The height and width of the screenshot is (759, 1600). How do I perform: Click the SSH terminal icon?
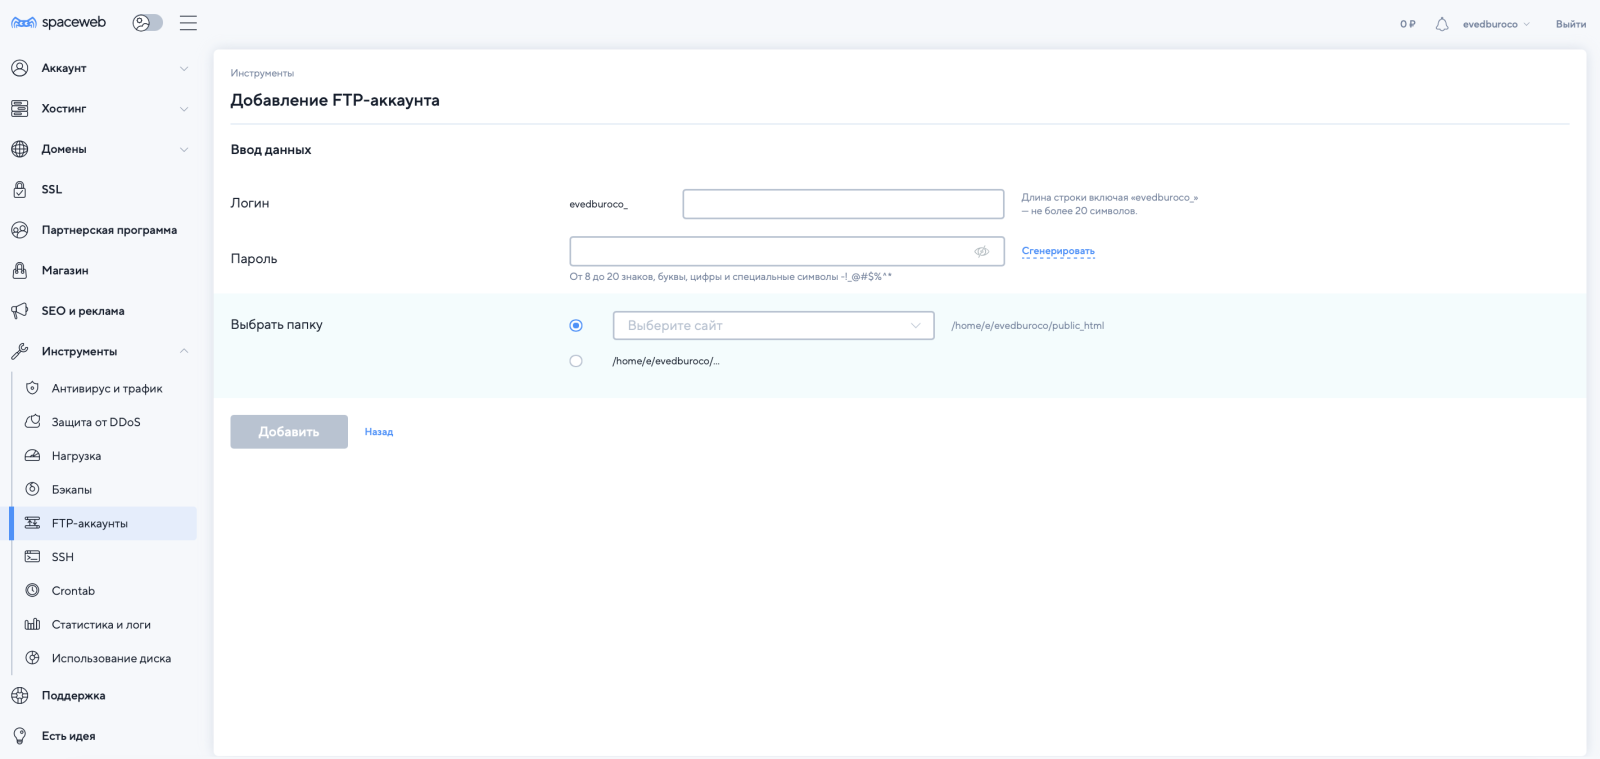pyautogui.click(x=33, y=556)
